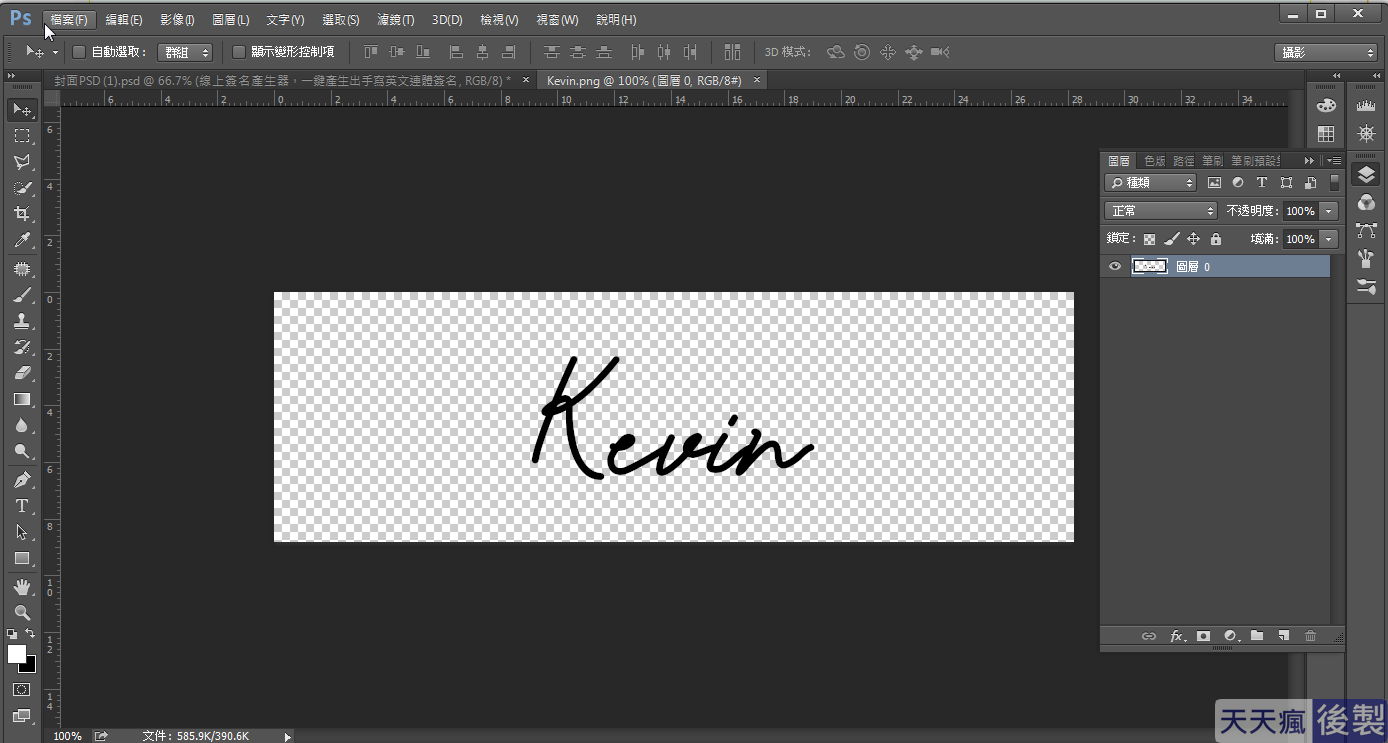This screenshot has width=1388, height=743.
Task: Select the Hand tool
Action: point(22,587)
